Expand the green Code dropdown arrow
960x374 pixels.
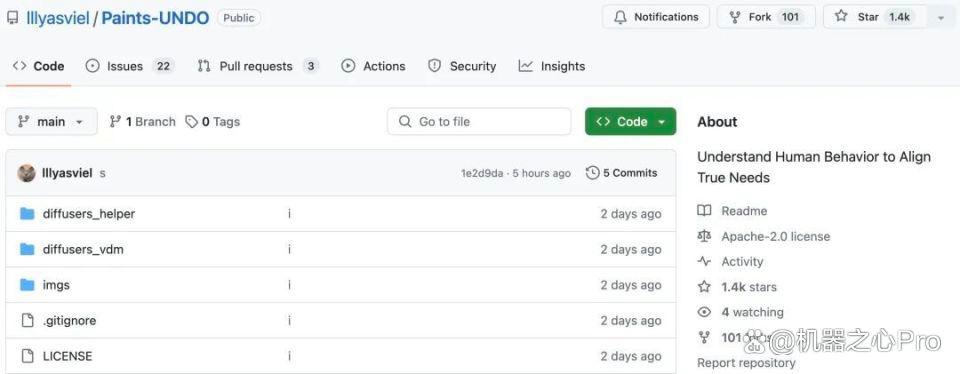[x=661, y=122]
